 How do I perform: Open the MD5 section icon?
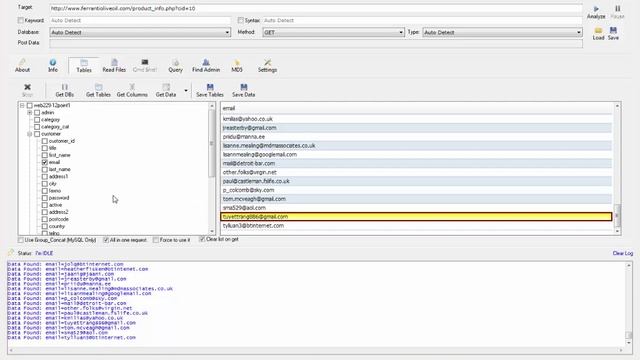pyautogui.click(x=237, y=62)
